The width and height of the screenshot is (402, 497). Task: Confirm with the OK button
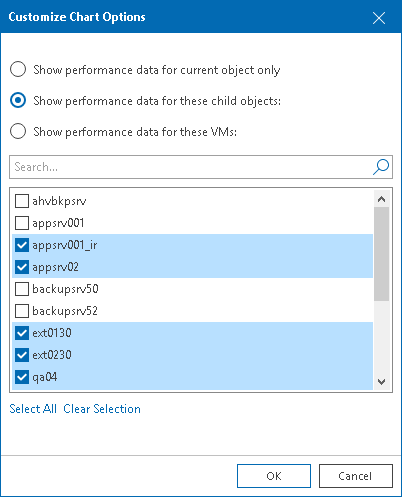pyautogui.click(x=274, y=476)
